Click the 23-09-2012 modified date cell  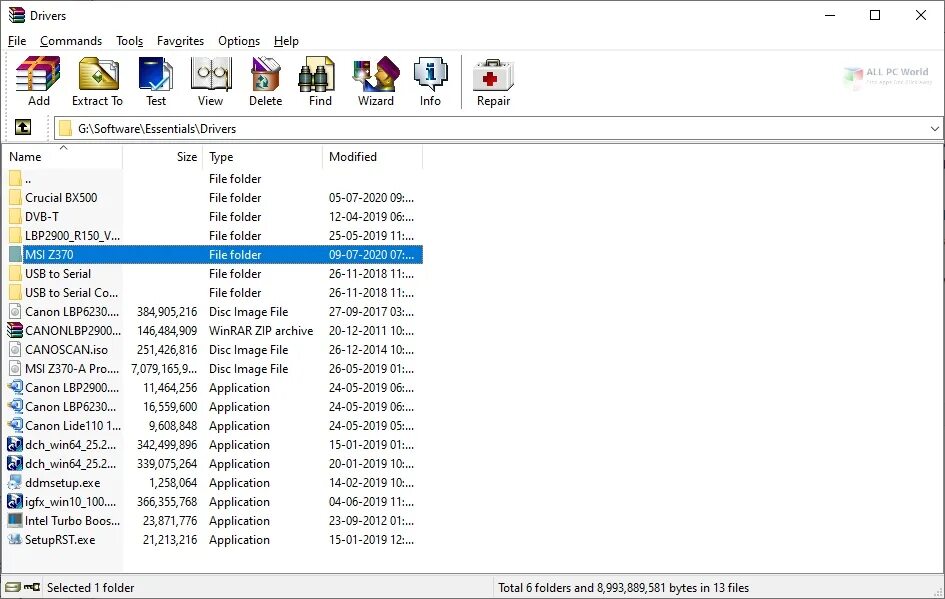point(371,521)
